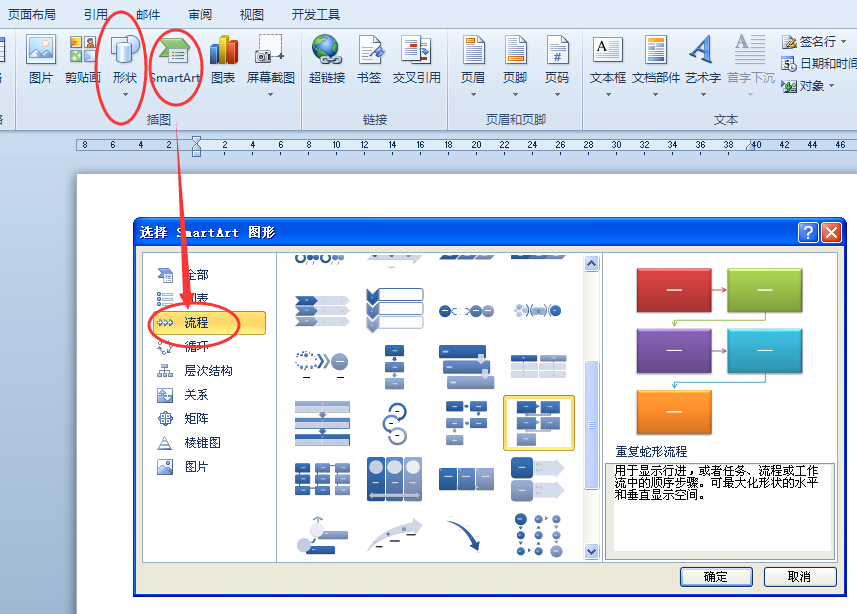Insert Date and Time (日期和时间)
The image size is (857, 614).
pyautogui.click(x=819, y=63)
